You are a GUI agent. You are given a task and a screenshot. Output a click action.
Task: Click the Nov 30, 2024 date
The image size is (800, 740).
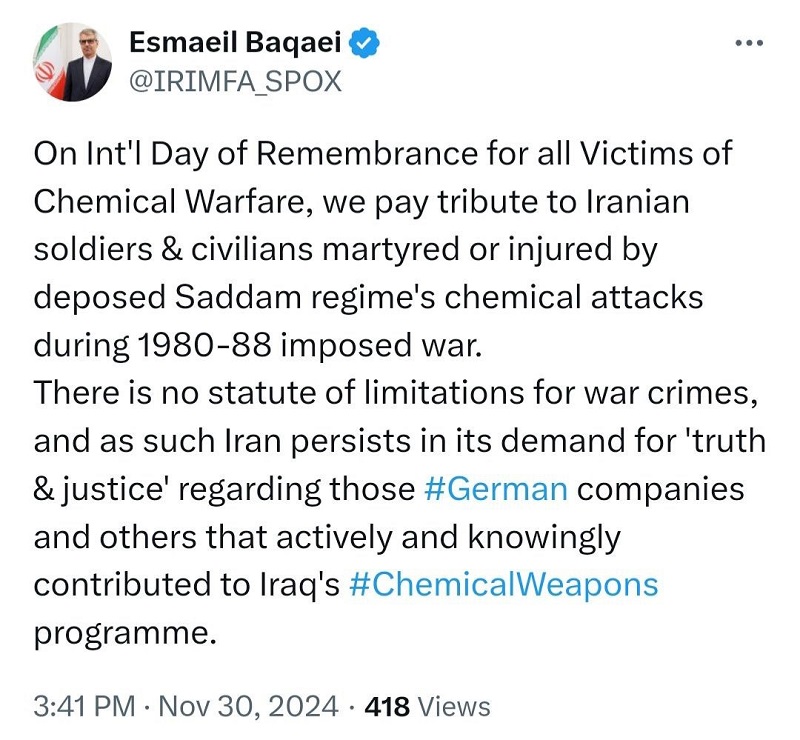tap(248, 707)
